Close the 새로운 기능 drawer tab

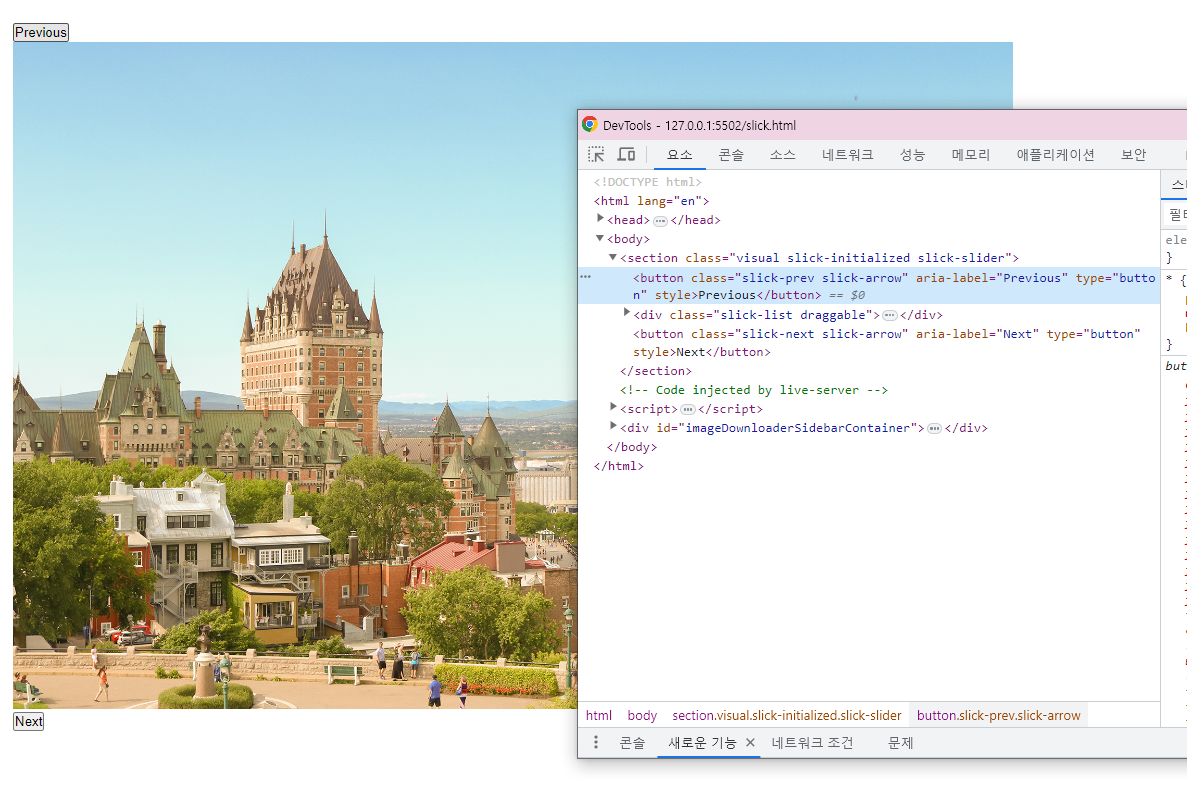[x=750, y=743]
